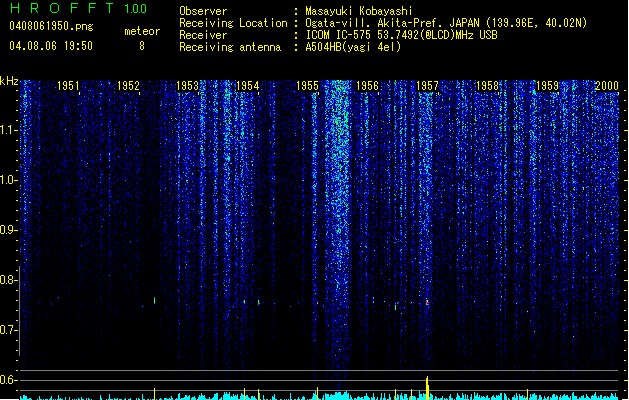Click the 1953 time marker
629x400 pixels.
click(x=188, y=86)
